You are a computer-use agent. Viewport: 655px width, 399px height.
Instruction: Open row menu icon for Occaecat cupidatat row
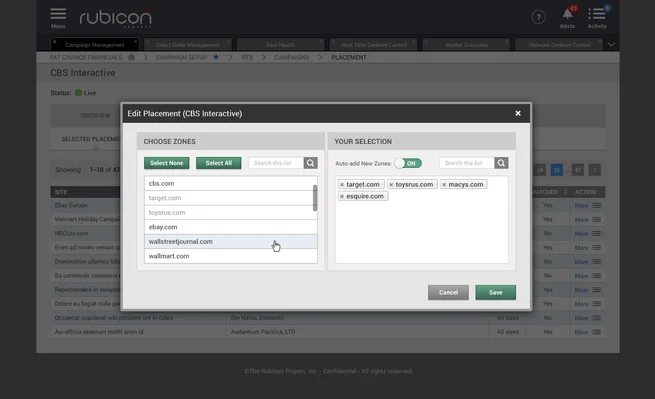tap(597, 318)
